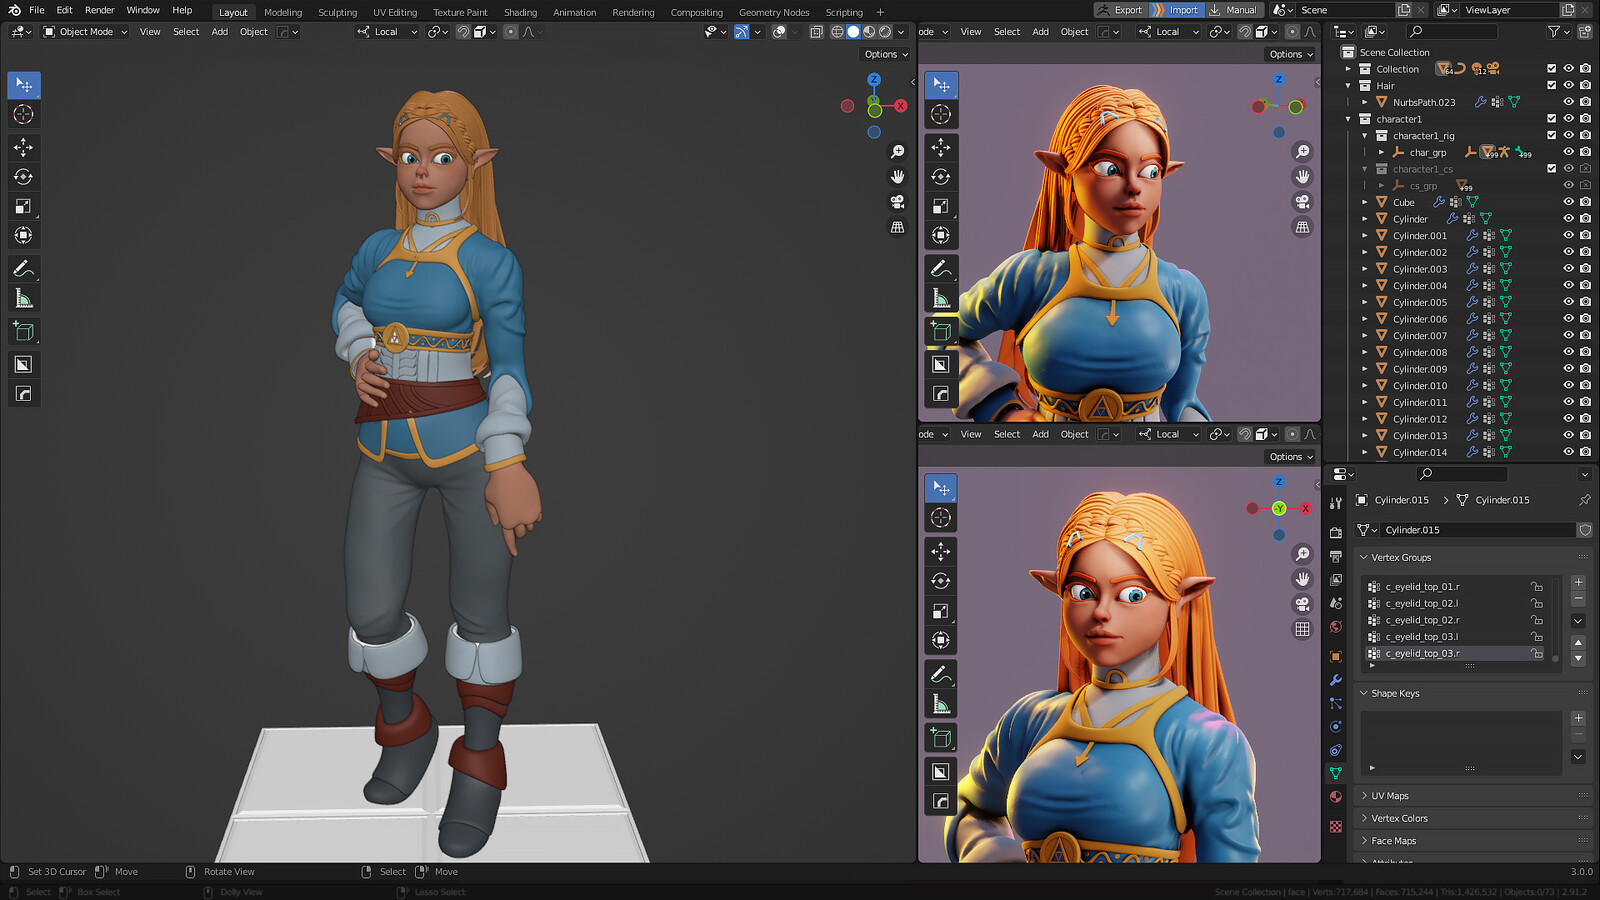Switch to the Sculpting workspace tab

pyautogui.click(x=337, y=12)
